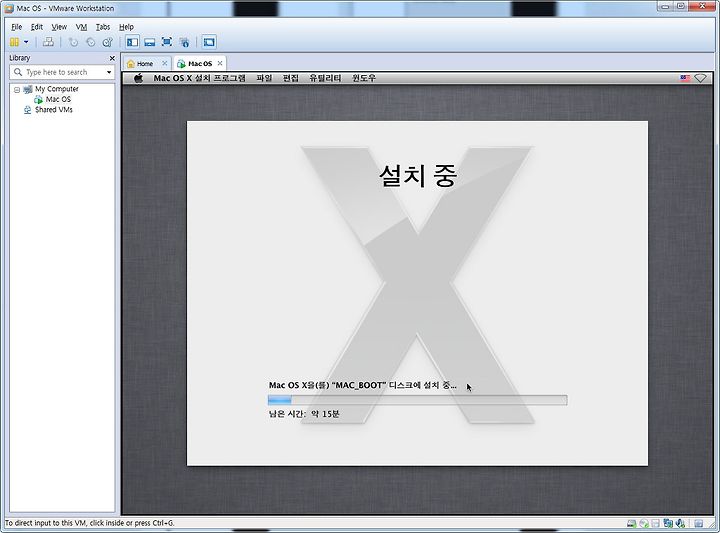Click the message log status bar icon
The width and height of the screenshot is (720, 533).
pos(699,523)
